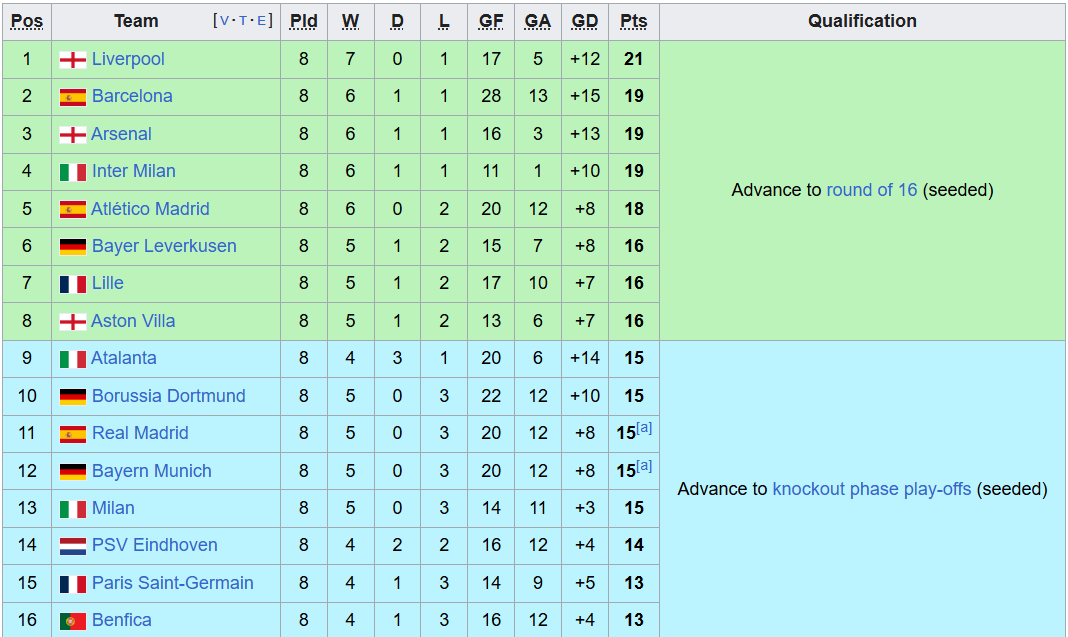
Task: Open the Arsenal team link
Action: pyautogui.click(x=121, y=134)
